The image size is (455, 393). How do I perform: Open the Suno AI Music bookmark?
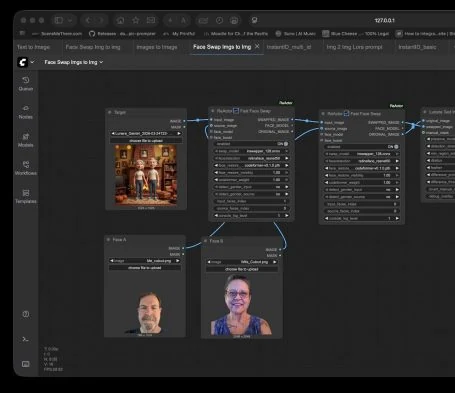pyautogui.click(x=296, y=34)
